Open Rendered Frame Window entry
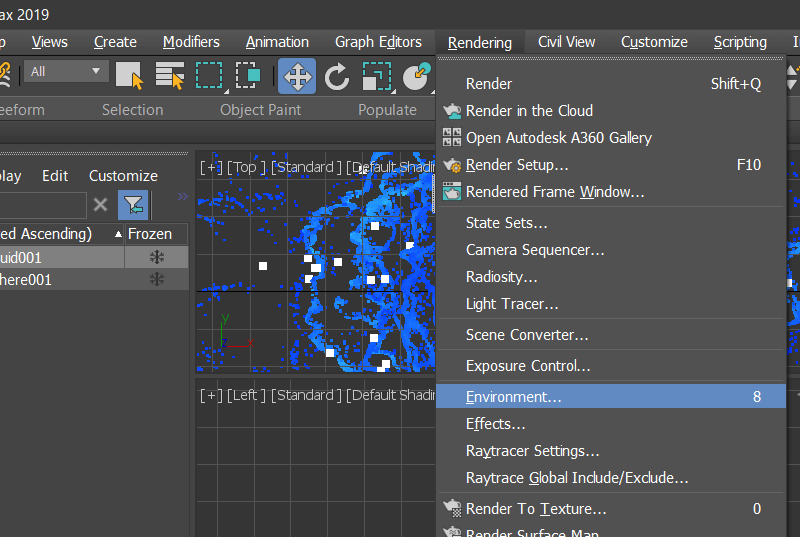This screenshot has height=537, width=800. click(611, 192)
